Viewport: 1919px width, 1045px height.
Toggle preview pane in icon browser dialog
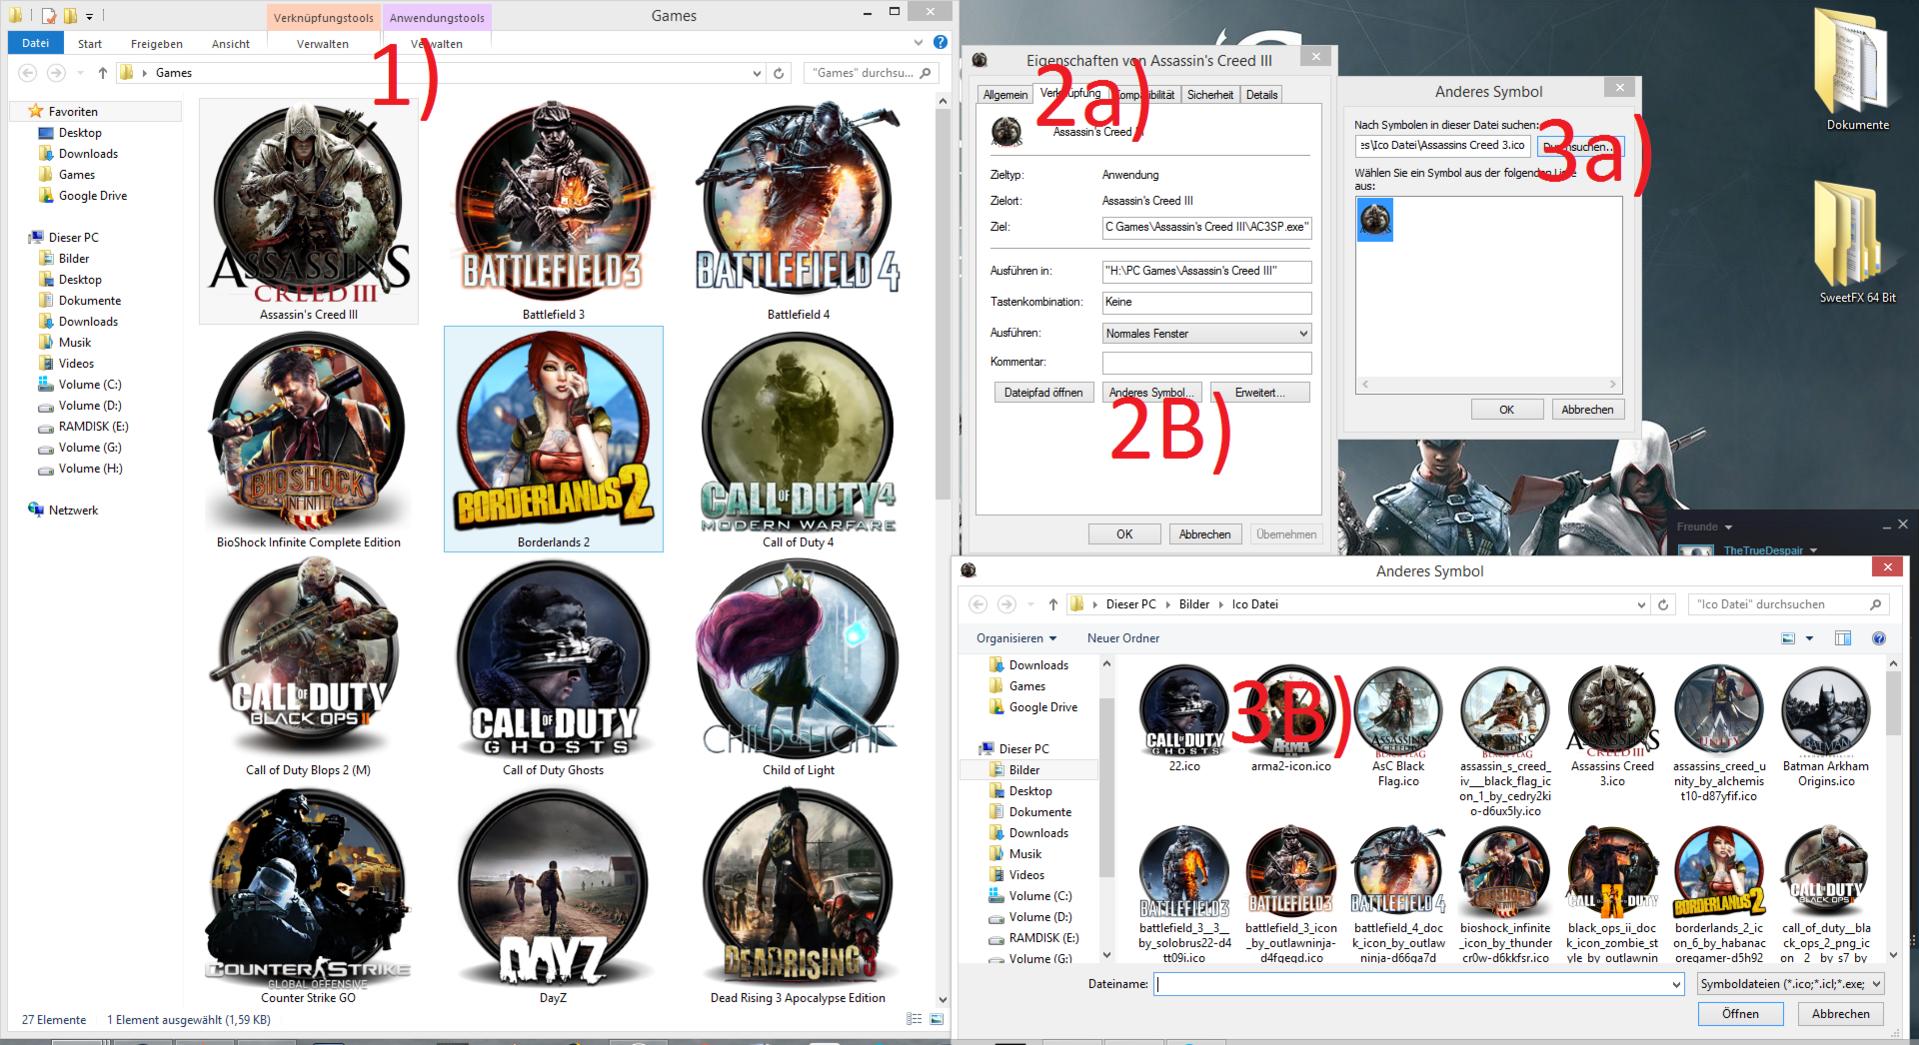tap(1843, 638)
